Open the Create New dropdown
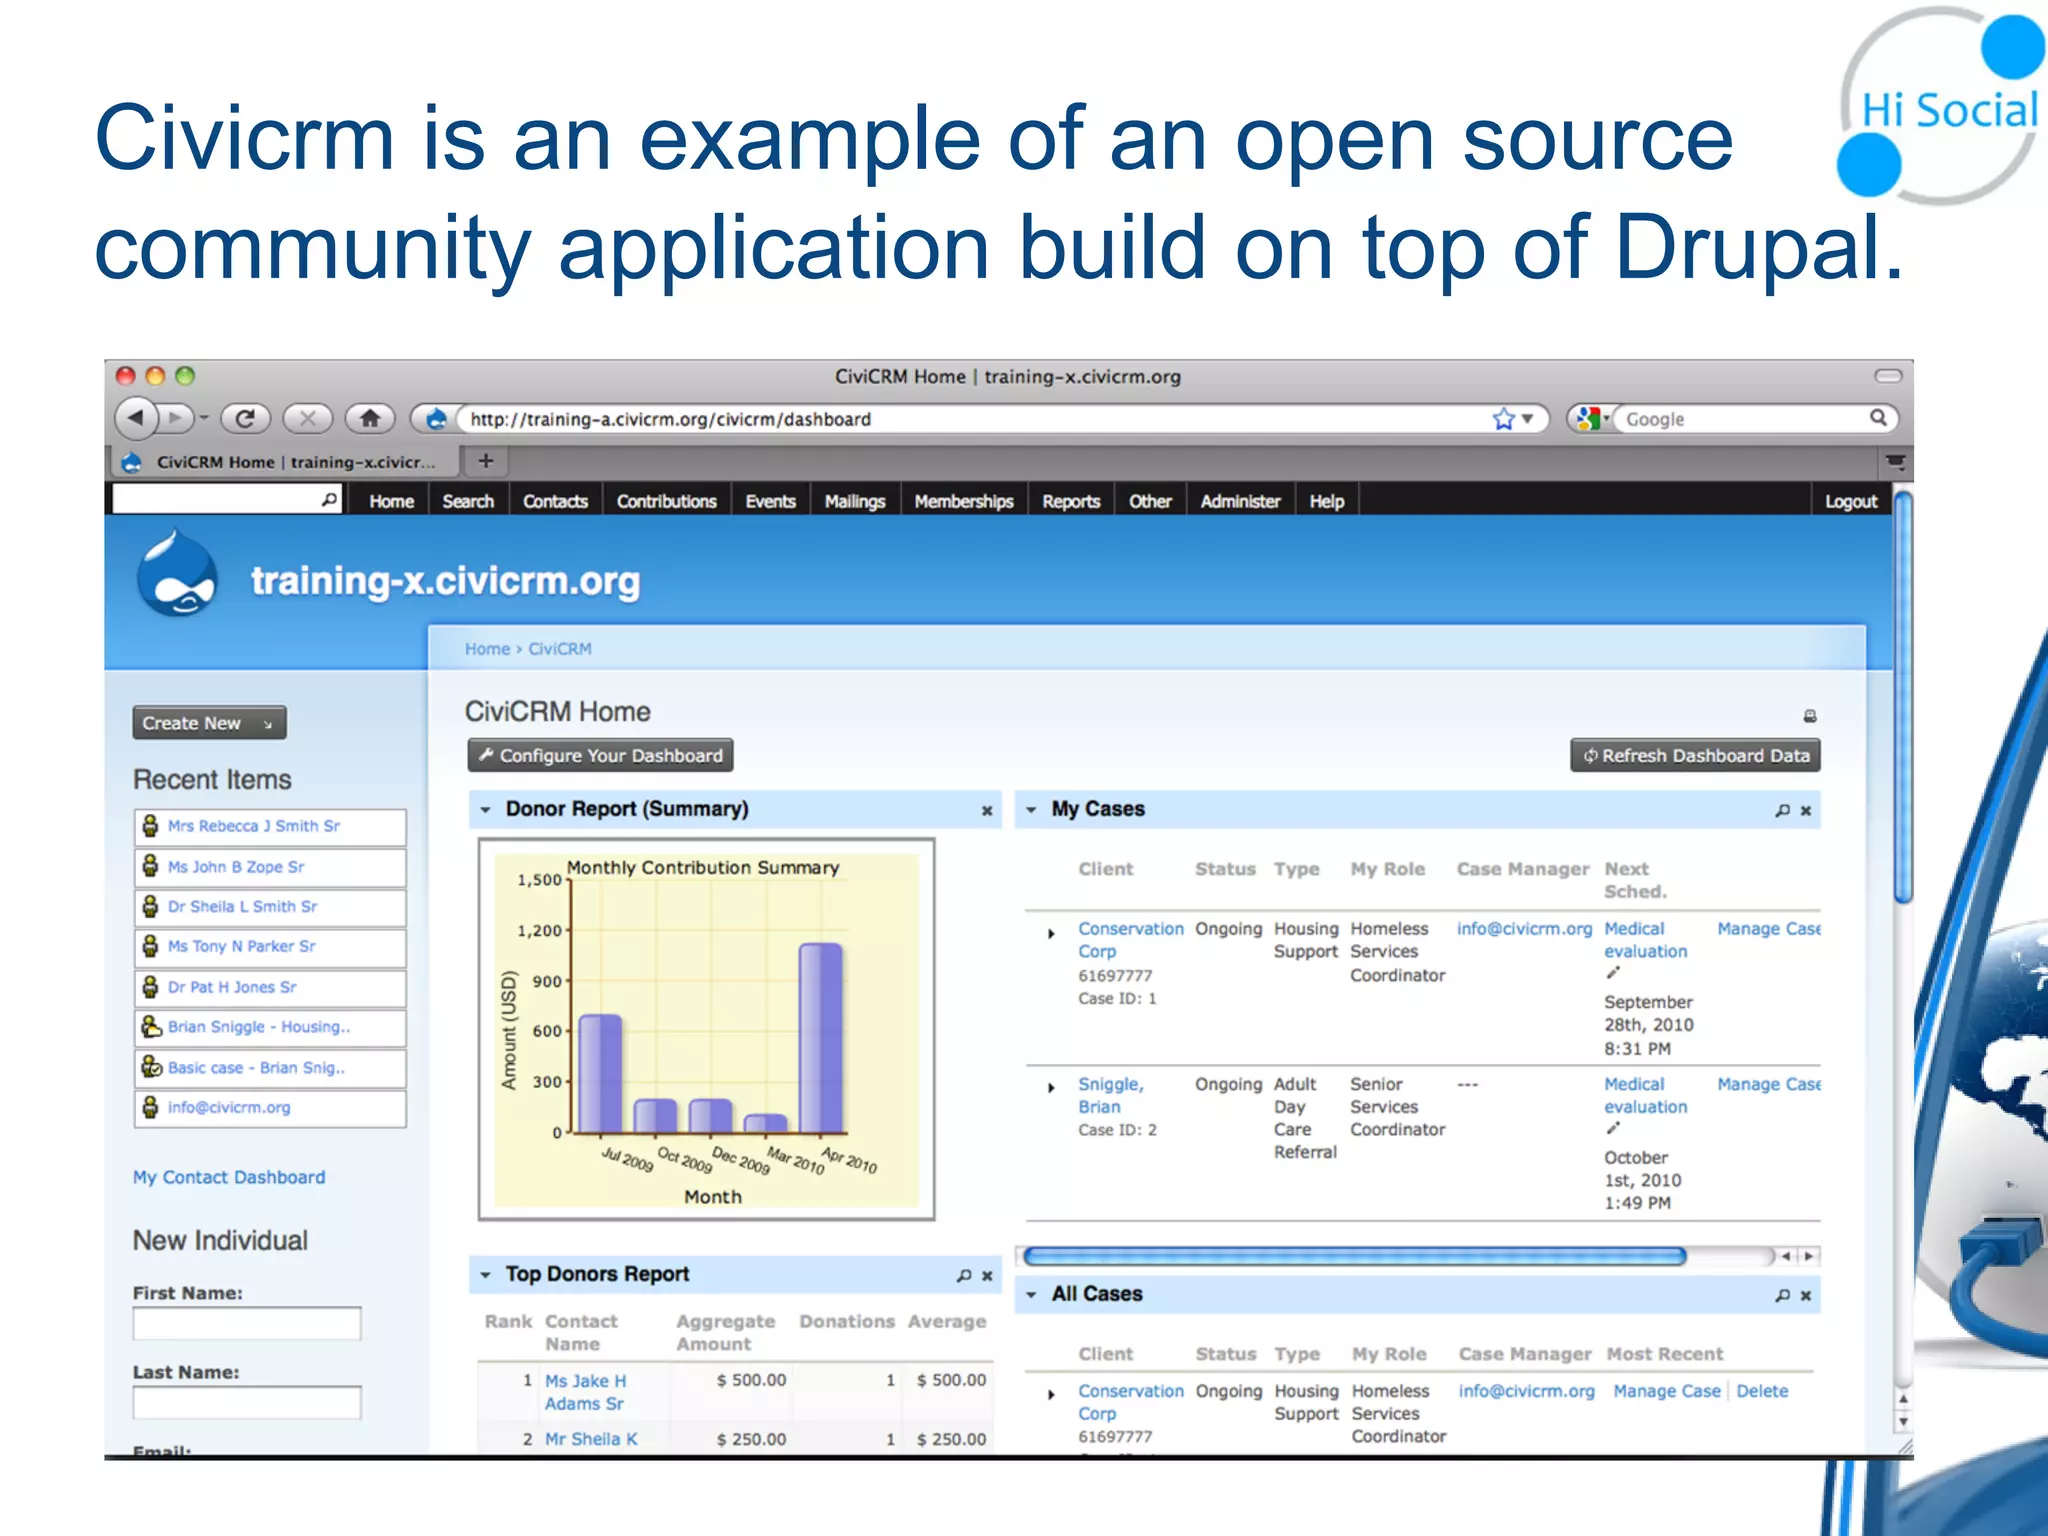The height and width of the screenshot is (1536, 2048). pos(209,723)
